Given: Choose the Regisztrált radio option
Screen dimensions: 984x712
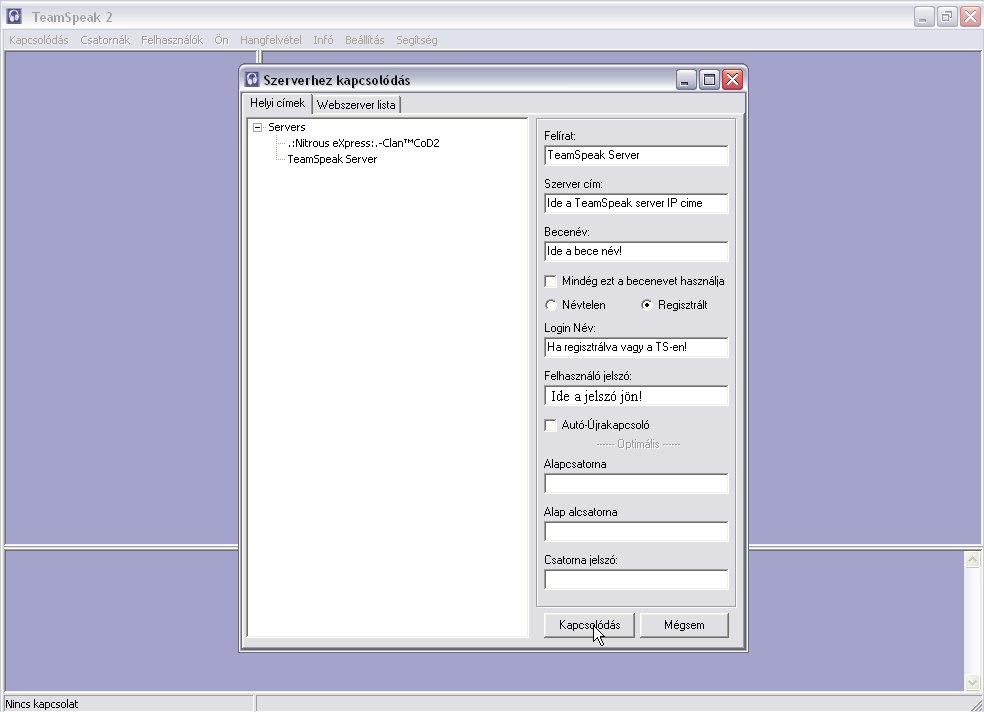Looking at the screenshot, I should click(x=647, y=305).
